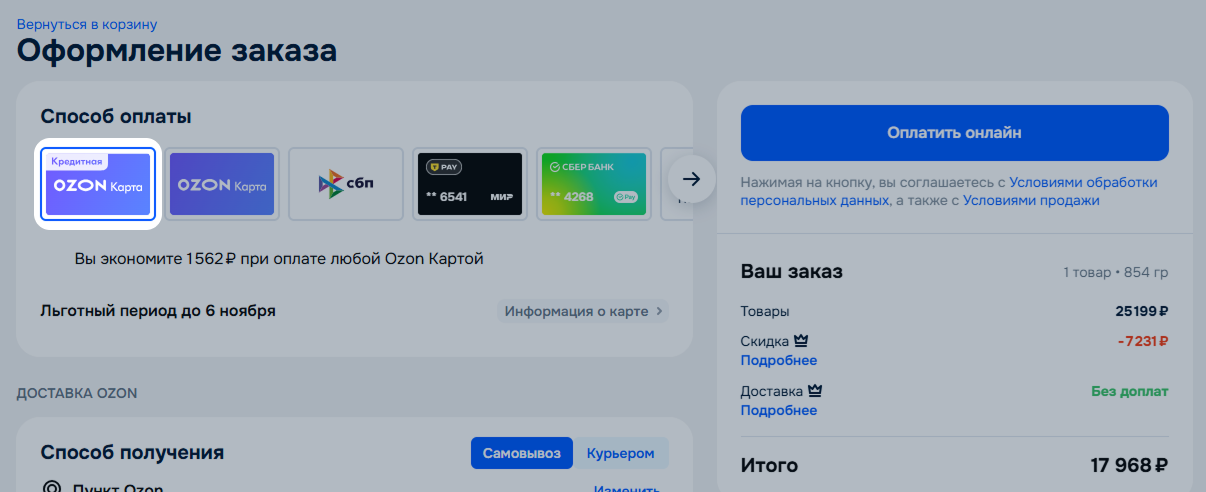Click the Без доплат delivery value
The height and width of the screenshot is (492, 1206).
click(1130, 391)
